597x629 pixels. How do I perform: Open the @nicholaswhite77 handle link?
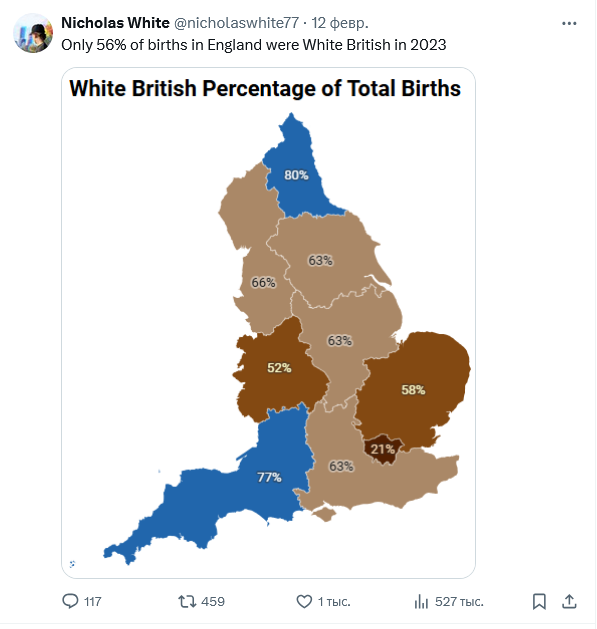[x=236, y=23]
